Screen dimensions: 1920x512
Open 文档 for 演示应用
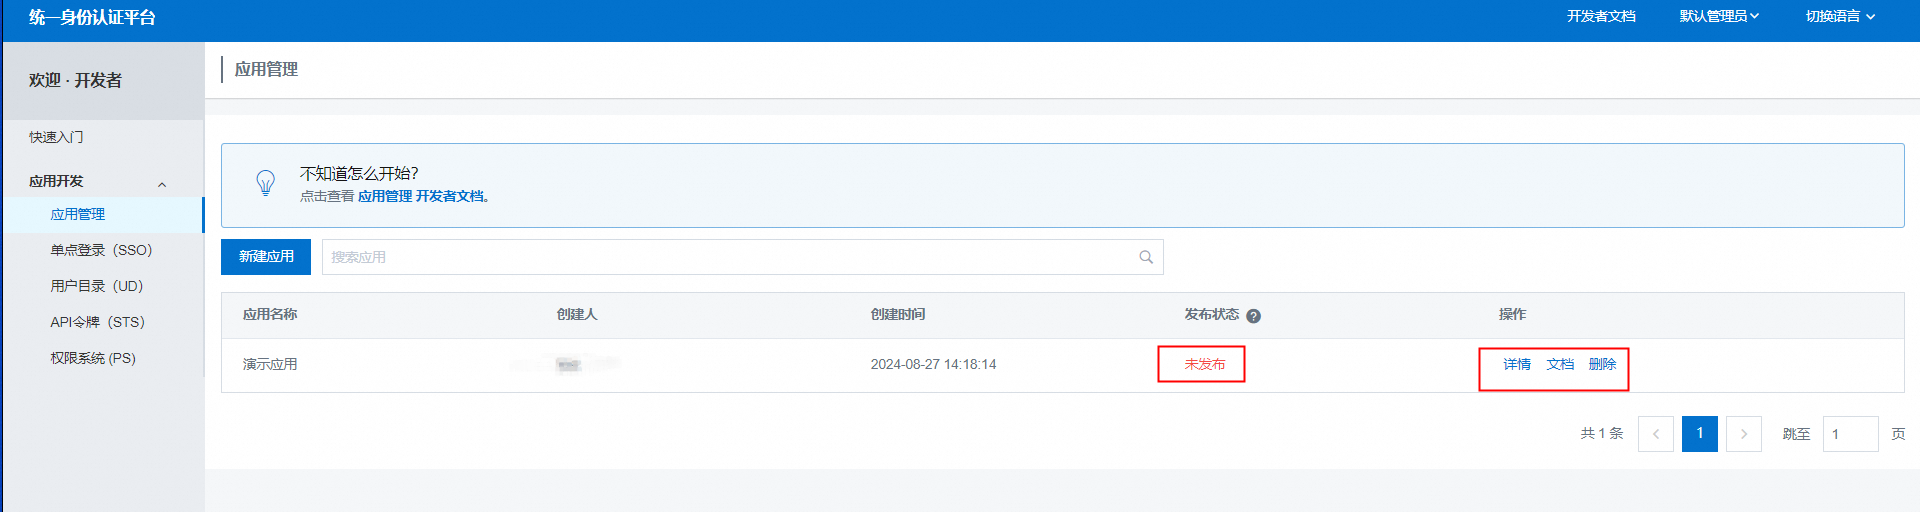[x=1559, y=364]
